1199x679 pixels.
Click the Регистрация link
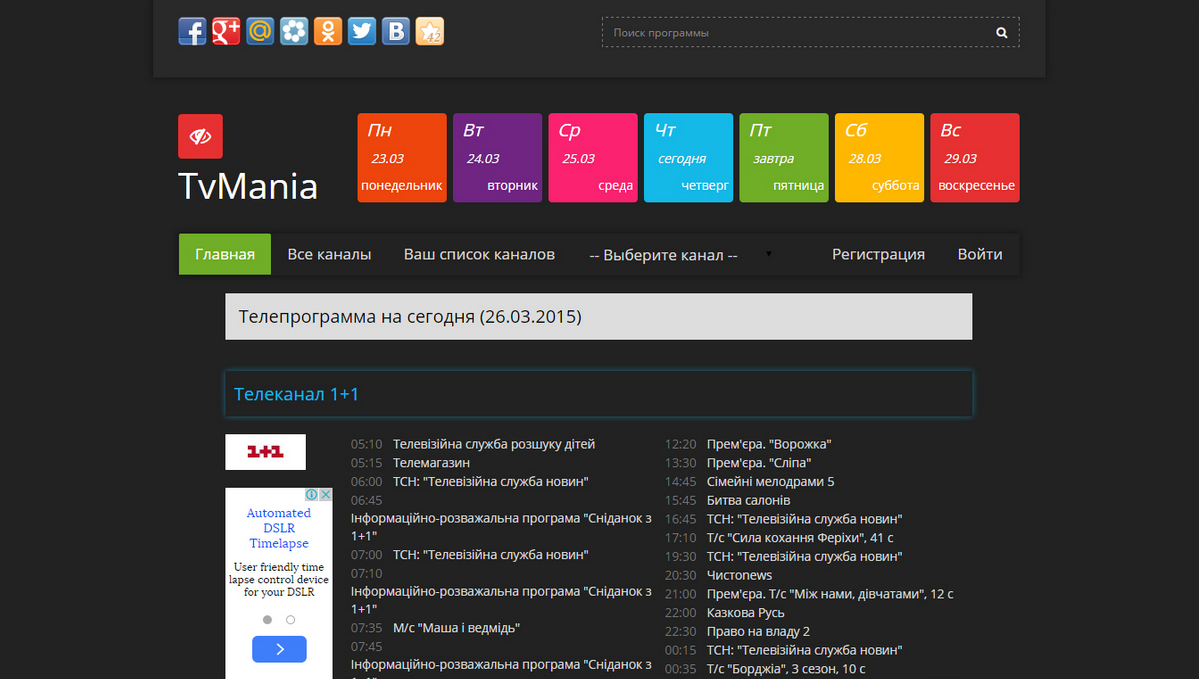(x=879, y=254)
